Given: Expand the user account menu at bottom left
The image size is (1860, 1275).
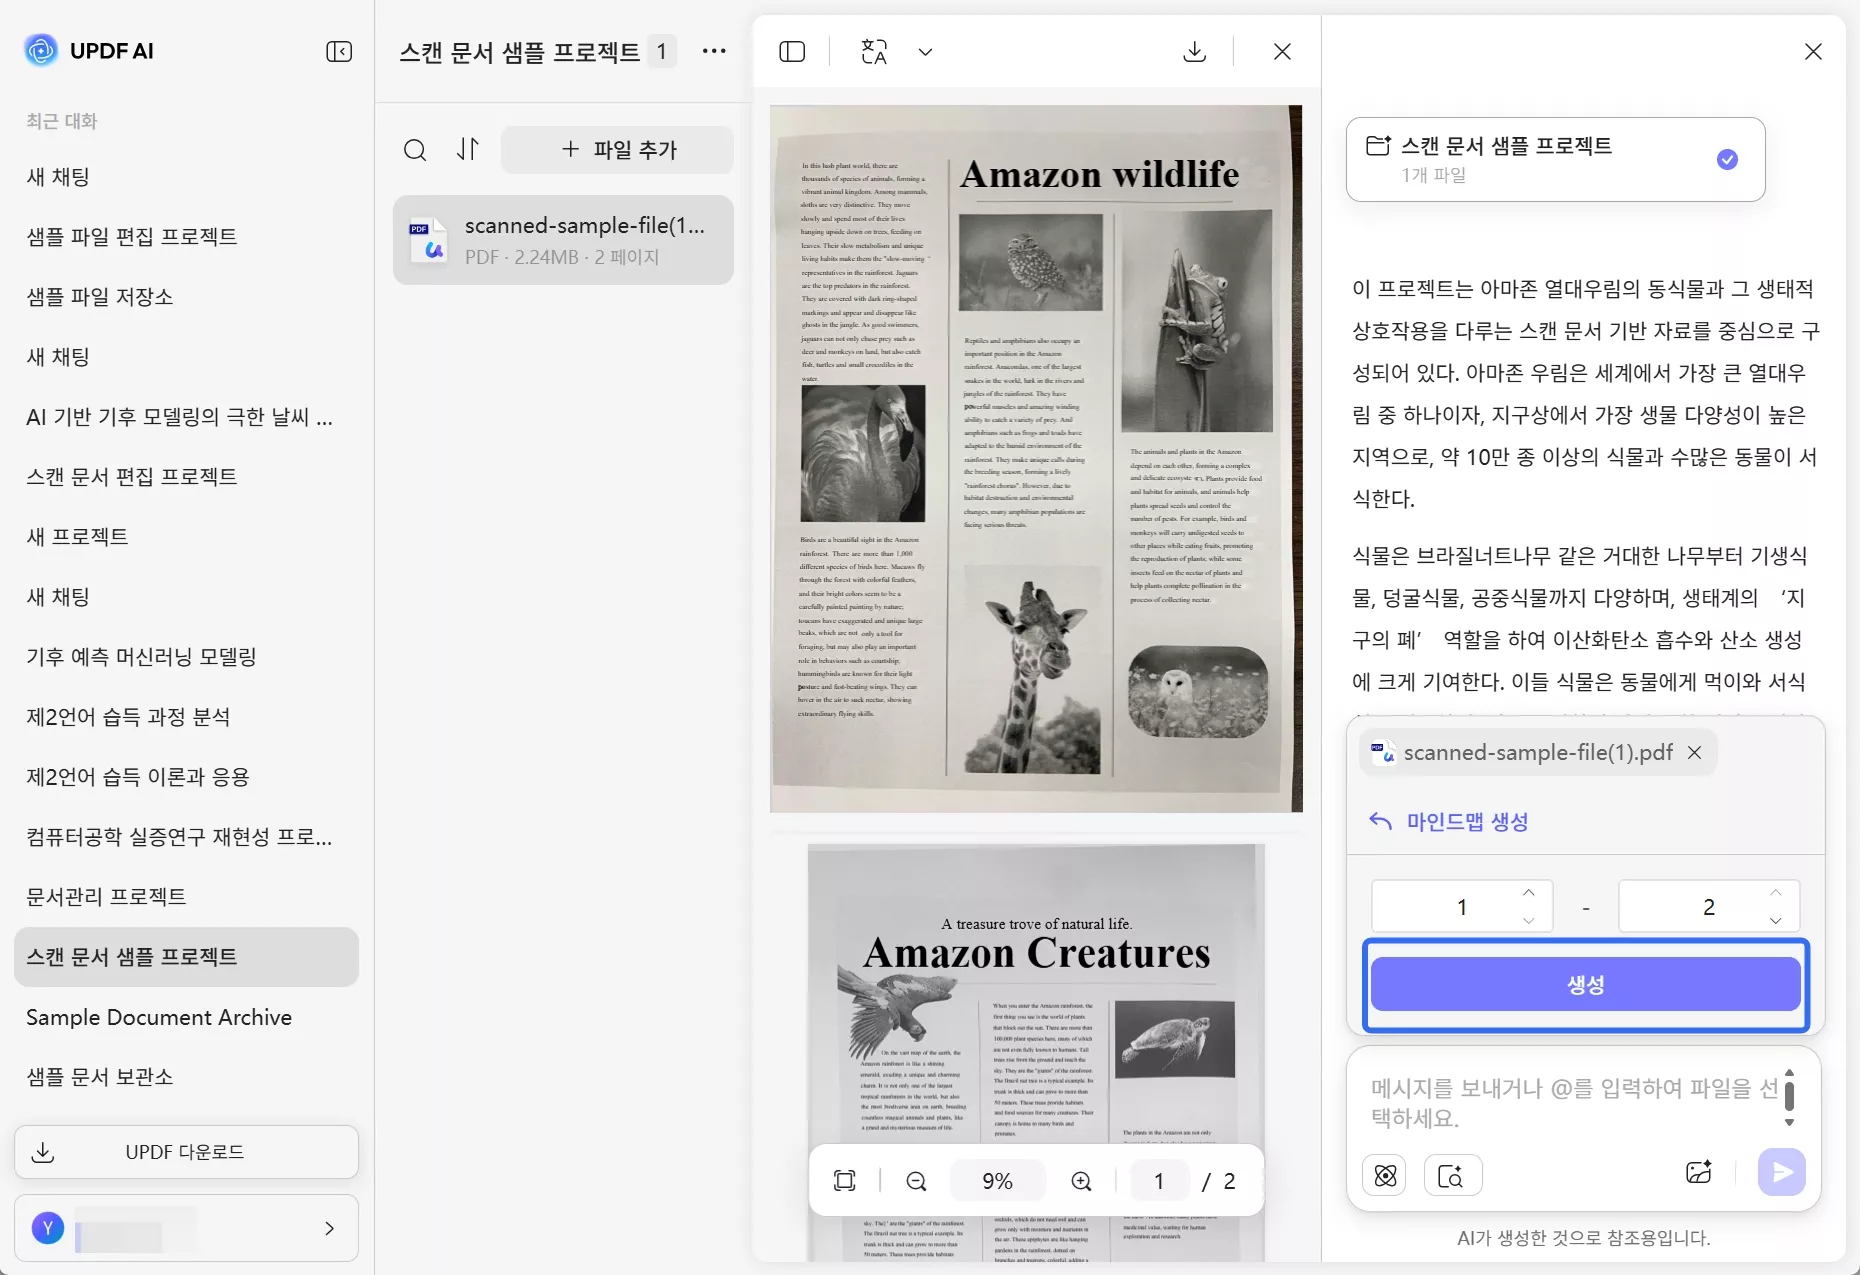Looking at the screenshot, I should tap(186, 1228).
